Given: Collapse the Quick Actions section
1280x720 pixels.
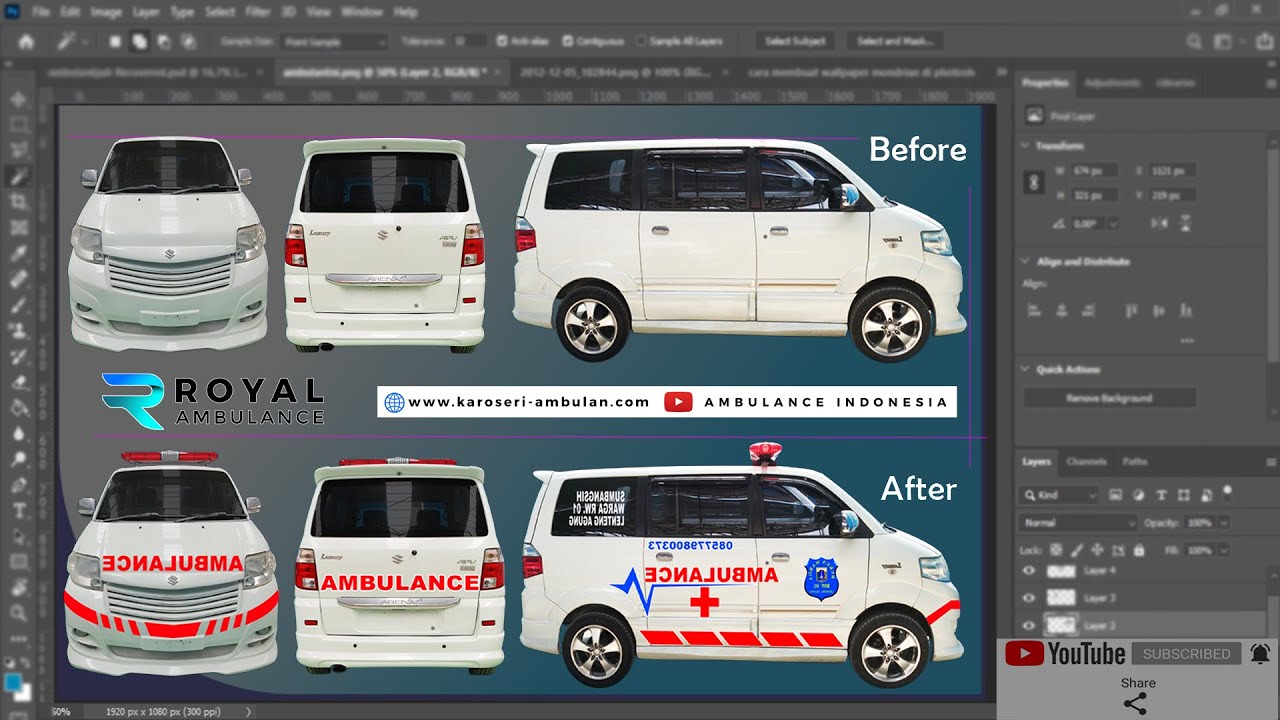Looking at the screenshot, I should click(x=1026, y=370).
